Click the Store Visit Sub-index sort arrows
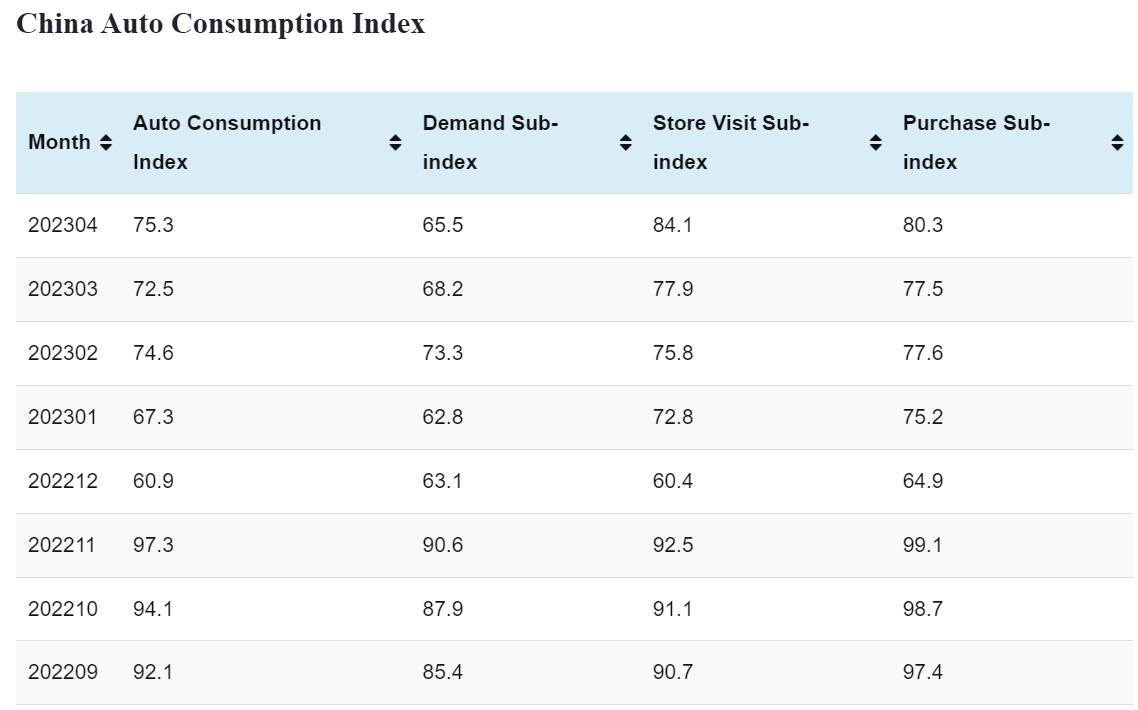Viewport: 1138px width, 710px height. [876, 143]
